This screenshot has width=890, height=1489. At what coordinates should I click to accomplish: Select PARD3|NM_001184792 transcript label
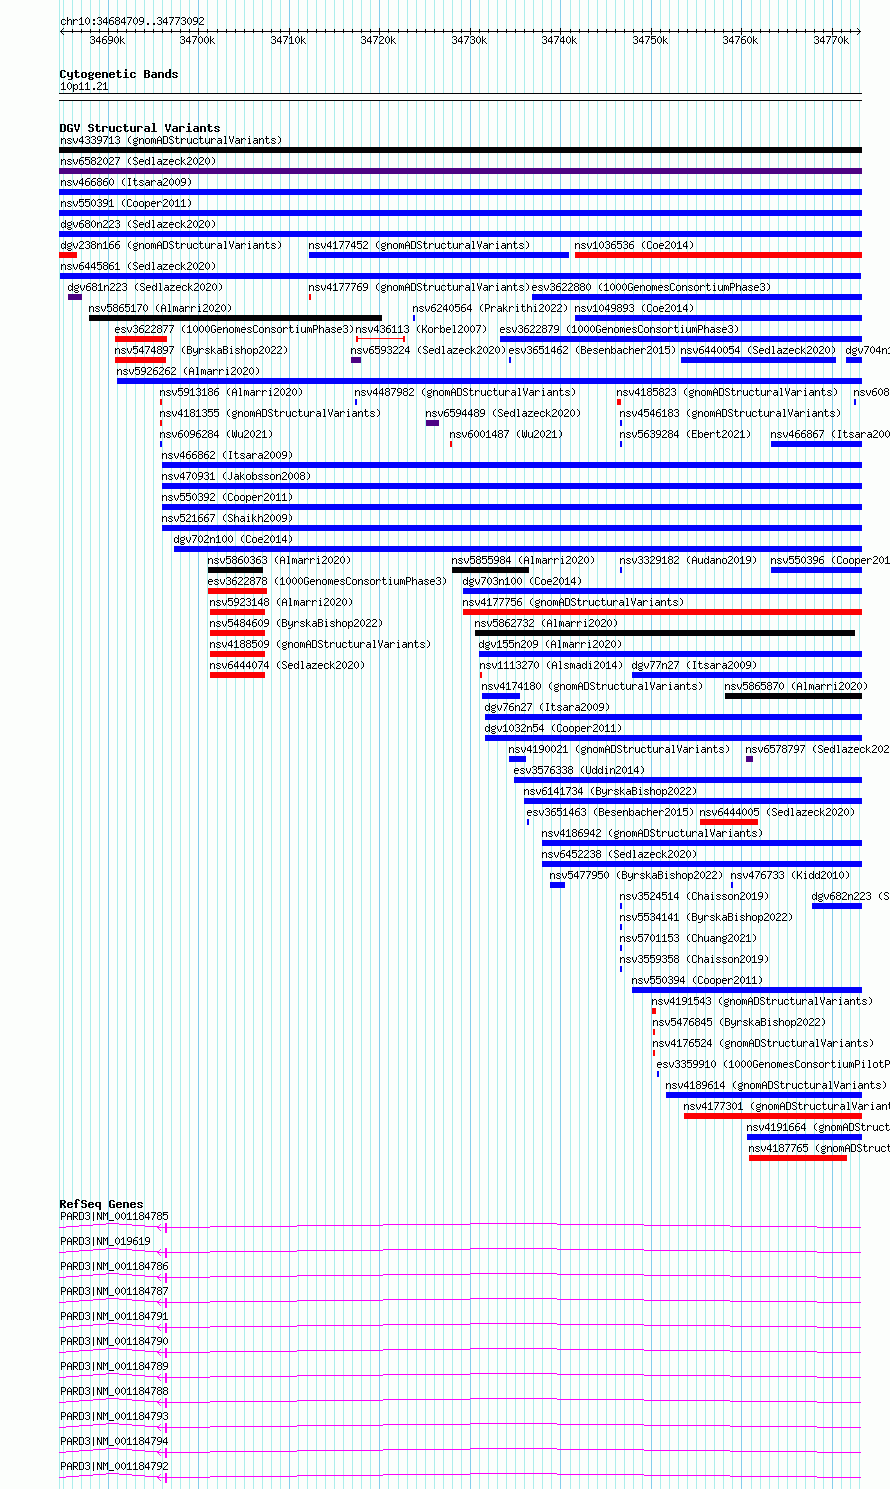pyautogui.click(x=114, y=1466)
